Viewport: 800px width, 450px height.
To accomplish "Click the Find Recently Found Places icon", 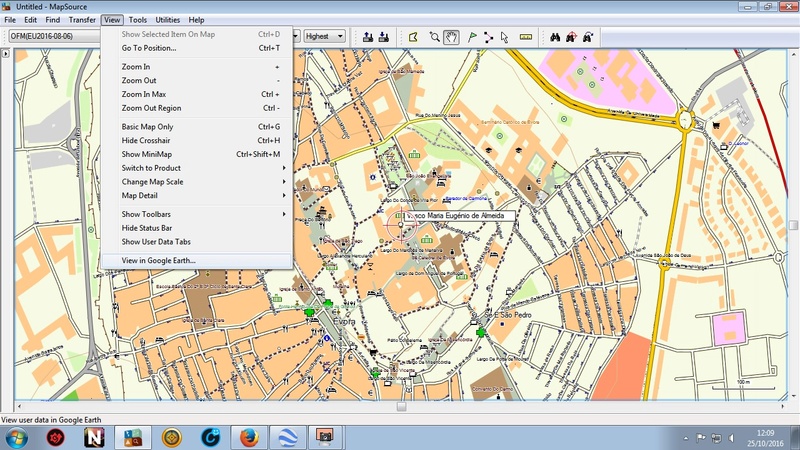I will 588,37.
